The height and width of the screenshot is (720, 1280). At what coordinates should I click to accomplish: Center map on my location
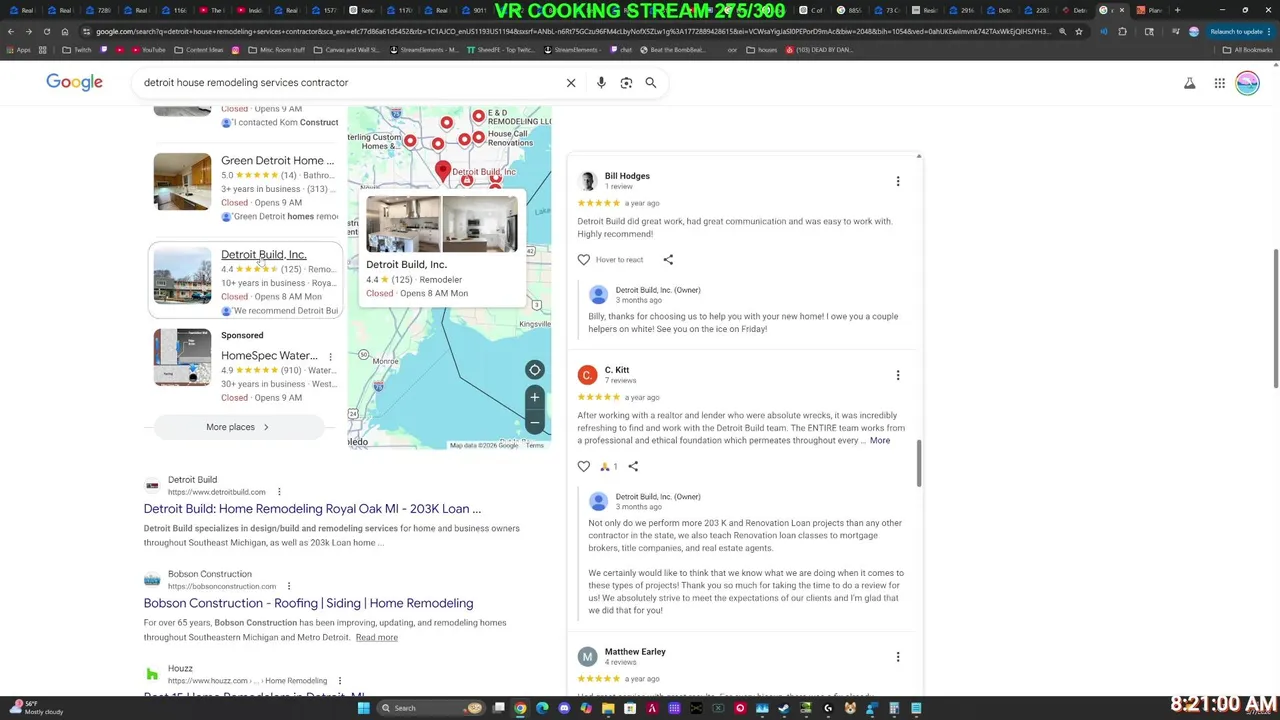(535, 370)
